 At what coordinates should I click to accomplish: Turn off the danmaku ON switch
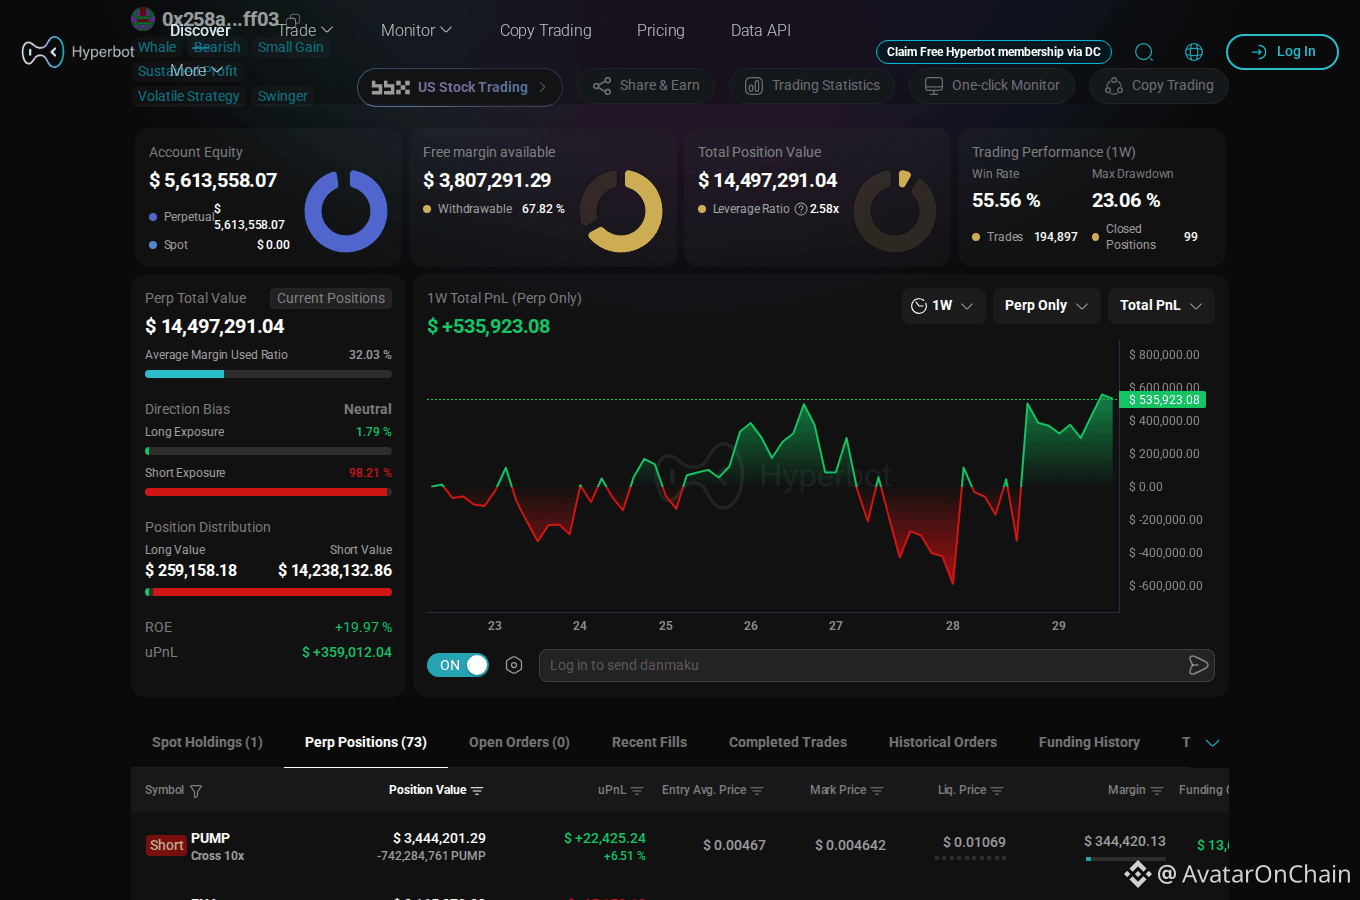(x=458, y=665)
